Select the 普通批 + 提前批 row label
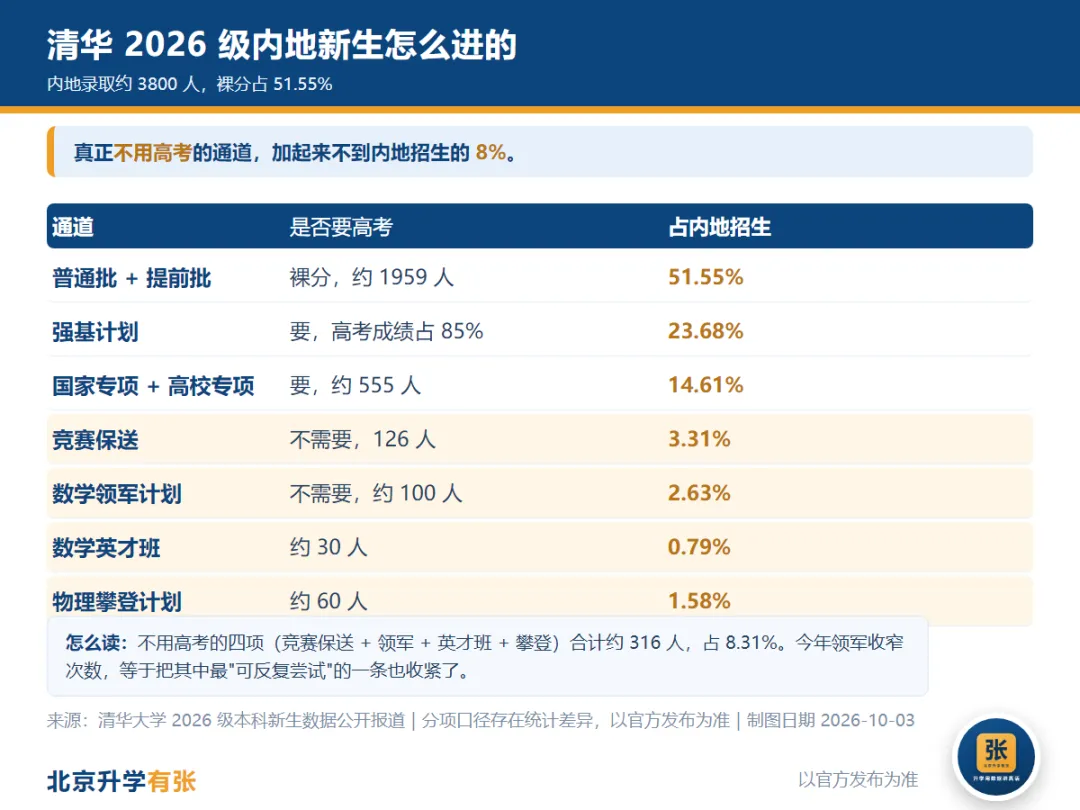 (132, 278)
